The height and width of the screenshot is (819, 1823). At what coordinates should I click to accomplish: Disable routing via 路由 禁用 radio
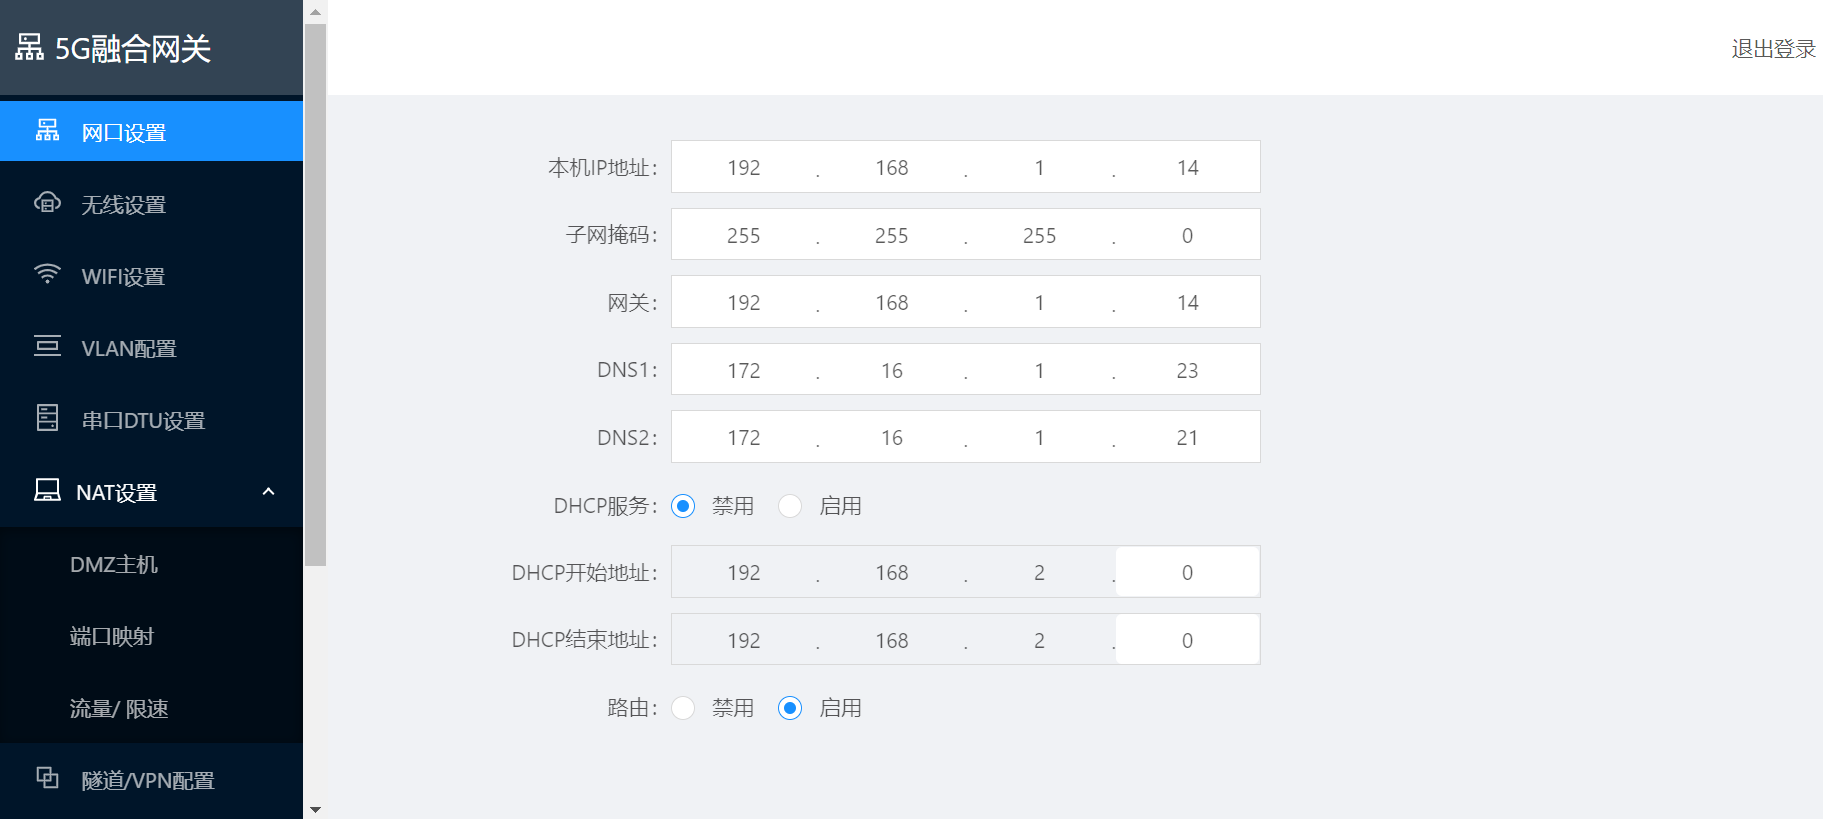coord(683,708)
